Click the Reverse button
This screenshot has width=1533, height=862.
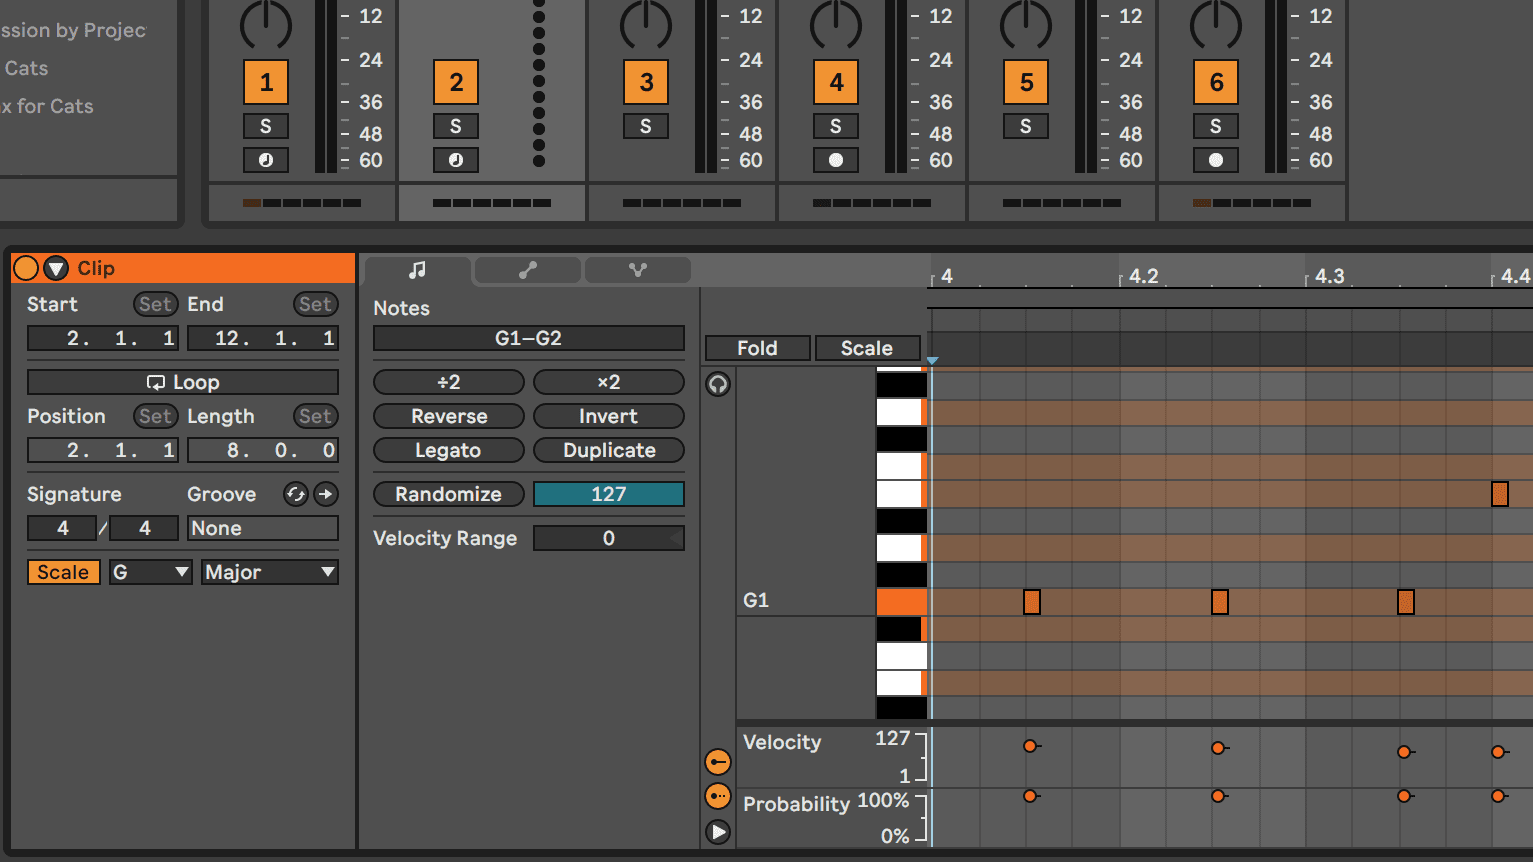(449, 416)
